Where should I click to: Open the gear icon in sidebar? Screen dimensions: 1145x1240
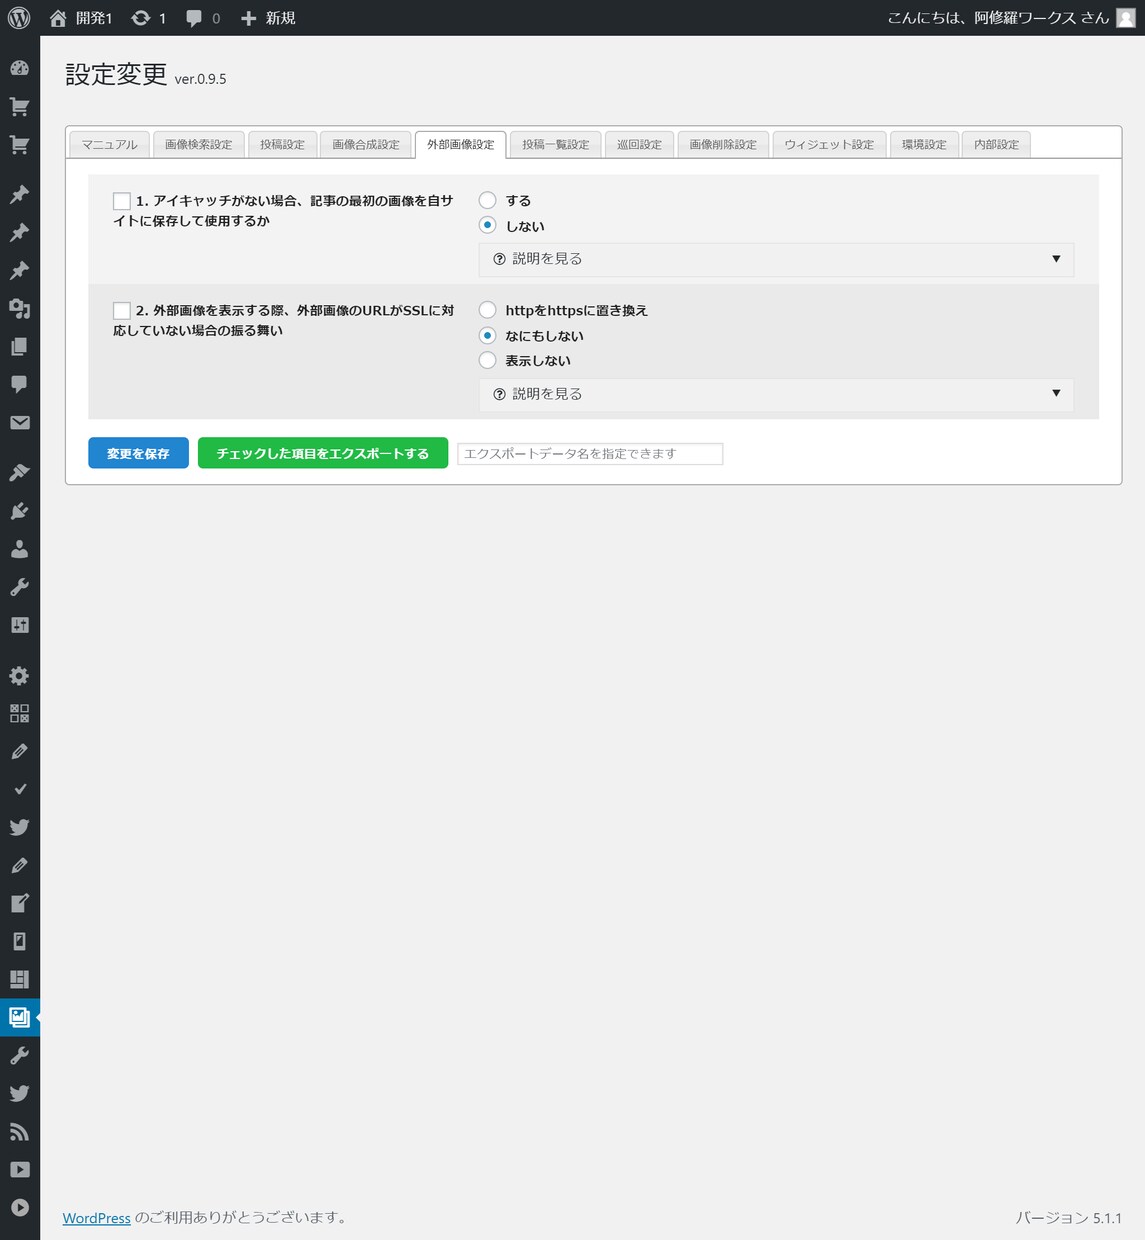19,675
